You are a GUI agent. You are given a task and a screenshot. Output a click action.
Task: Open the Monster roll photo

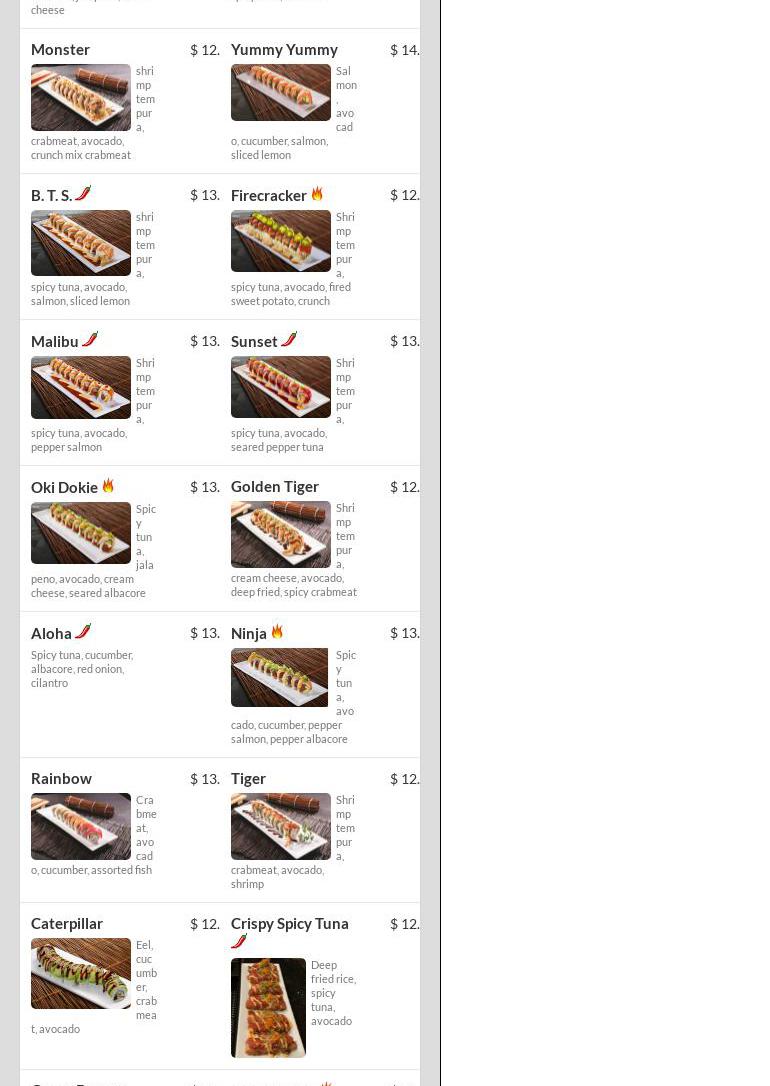(x=81, y=98)
